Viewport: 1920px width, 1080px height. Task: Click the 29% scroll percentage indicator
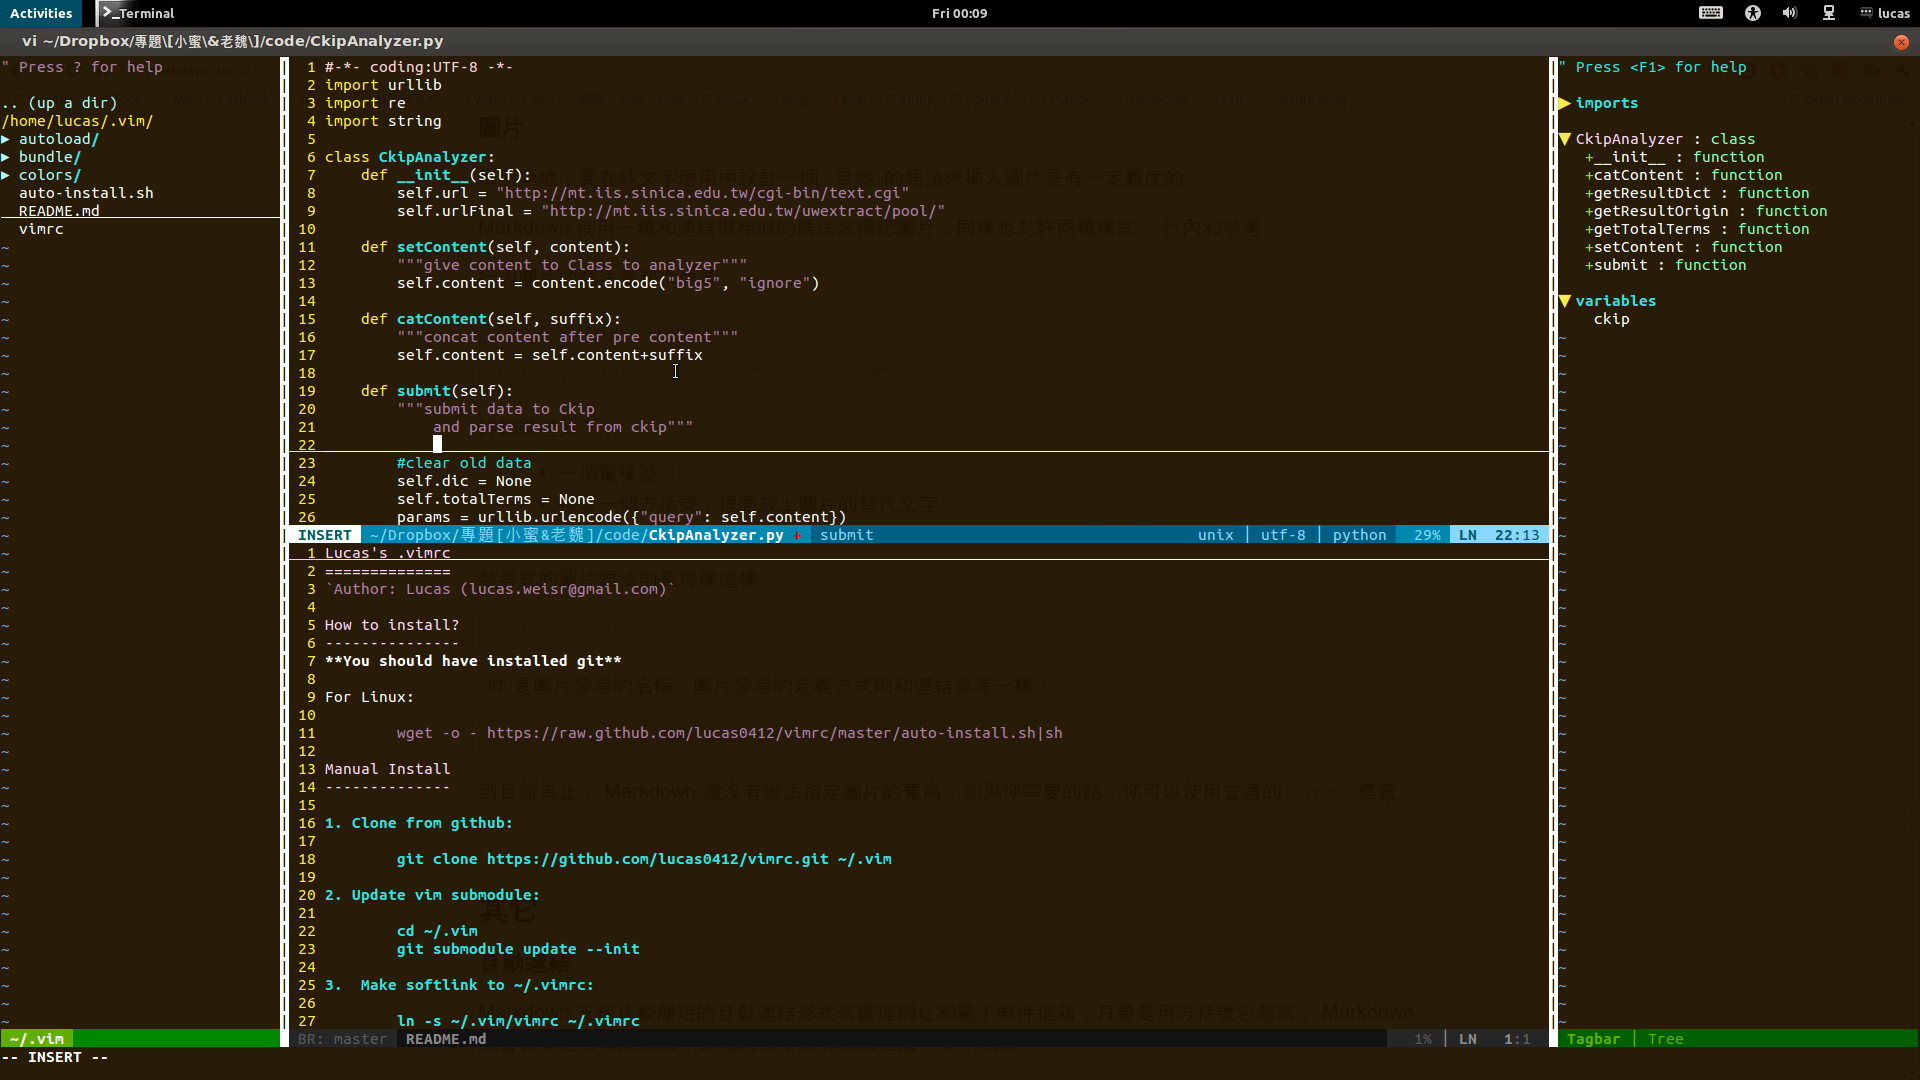[x=1424, y=534]
